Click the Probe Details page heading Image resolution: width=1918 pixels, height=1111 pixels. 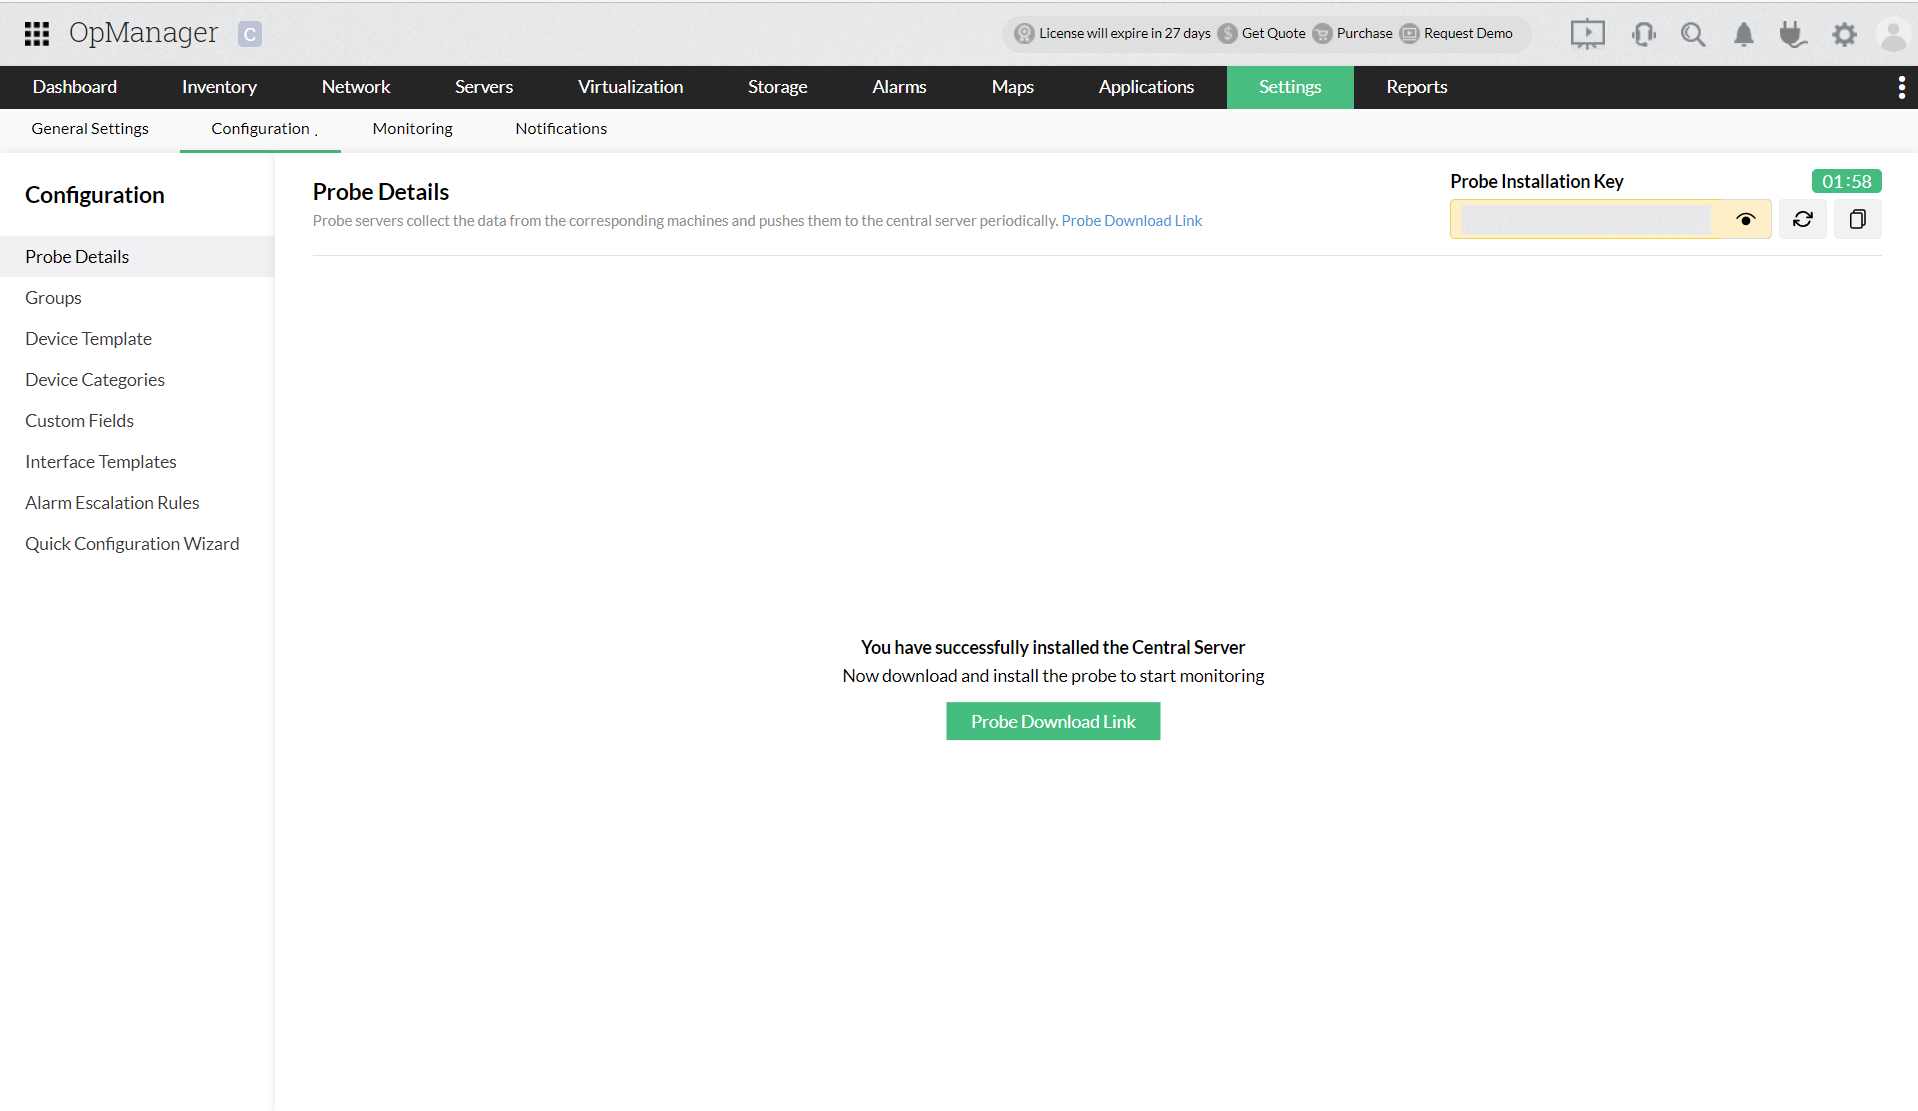[x=381, y=192]
